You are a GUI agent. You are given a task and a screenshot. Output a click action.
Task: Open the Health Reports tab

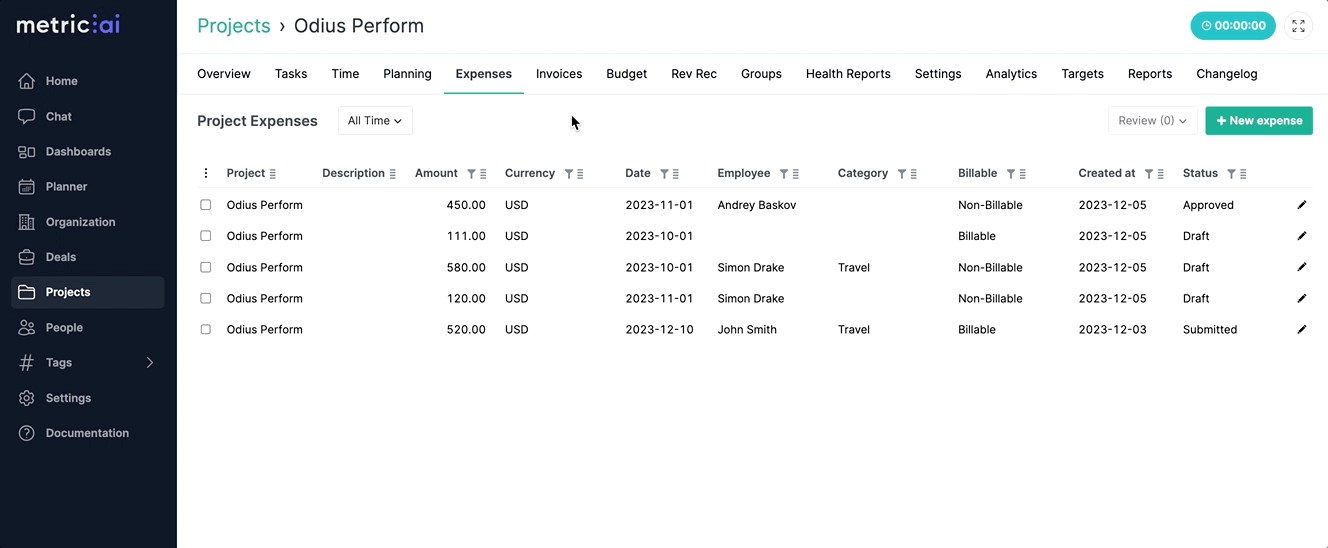848,74
